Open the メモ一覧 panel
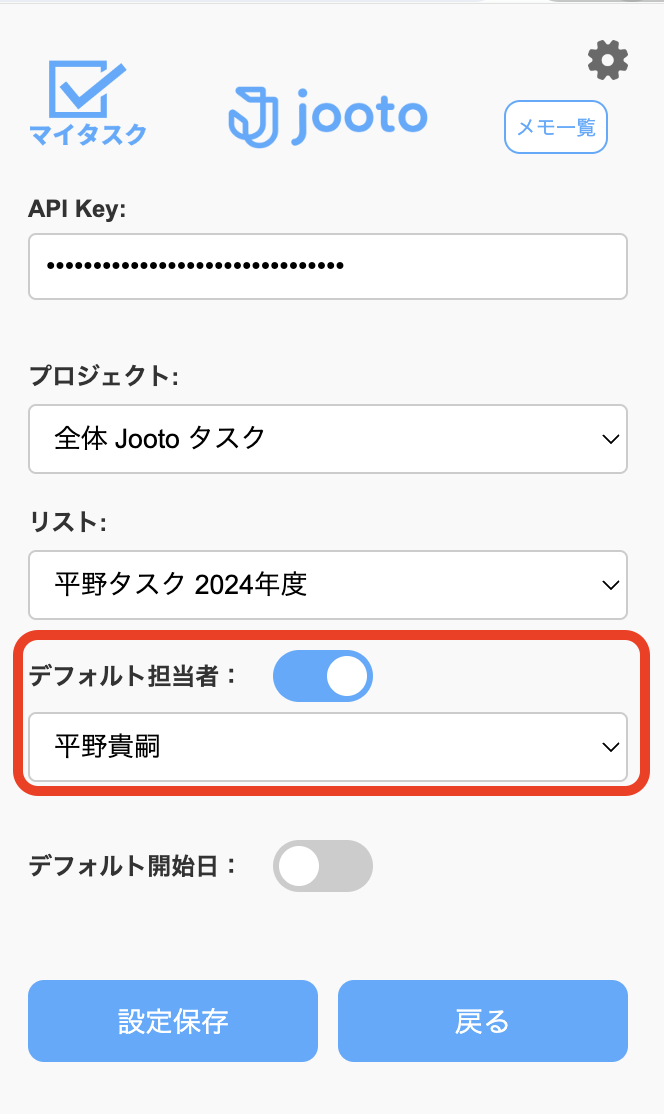The image size is (664, 1114). 555,127
